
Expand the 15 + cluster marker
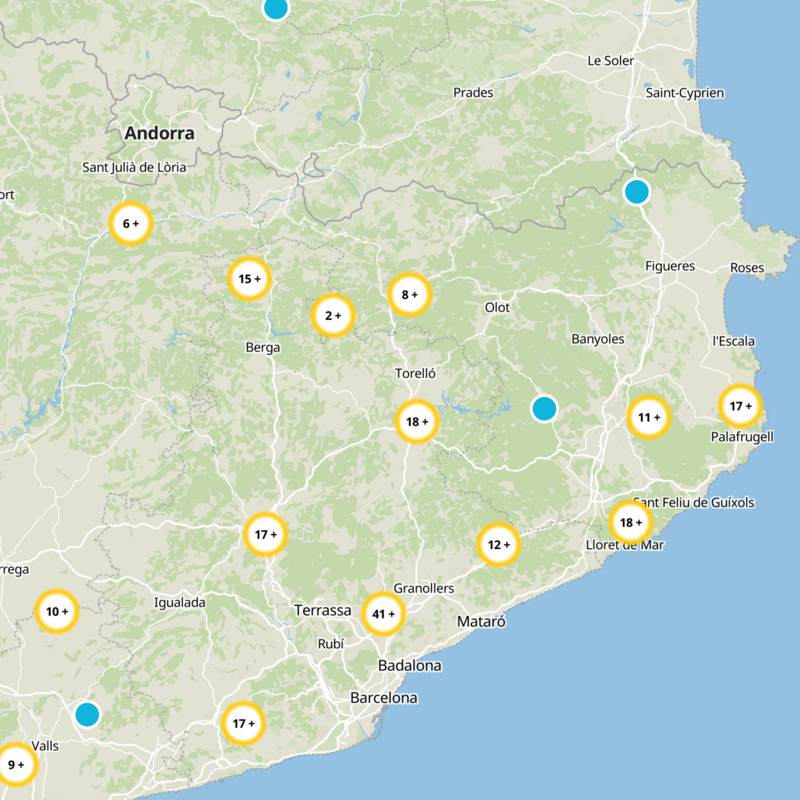(249, 279)
